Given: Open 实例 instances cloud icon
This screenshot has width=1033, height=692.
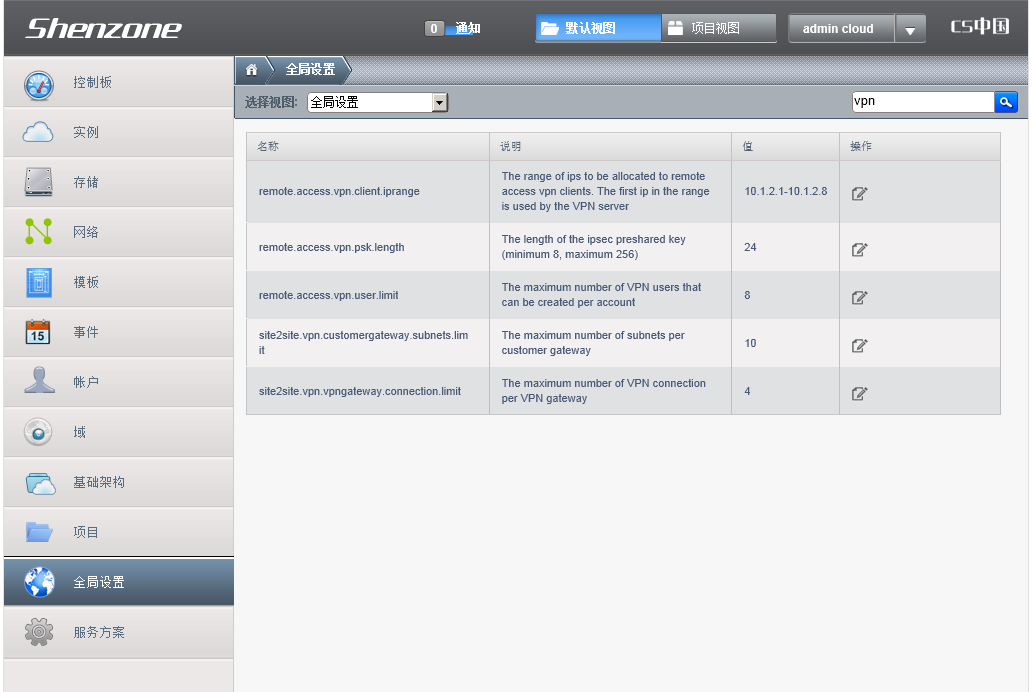Looking at the screenshot, I should (38, 133).
